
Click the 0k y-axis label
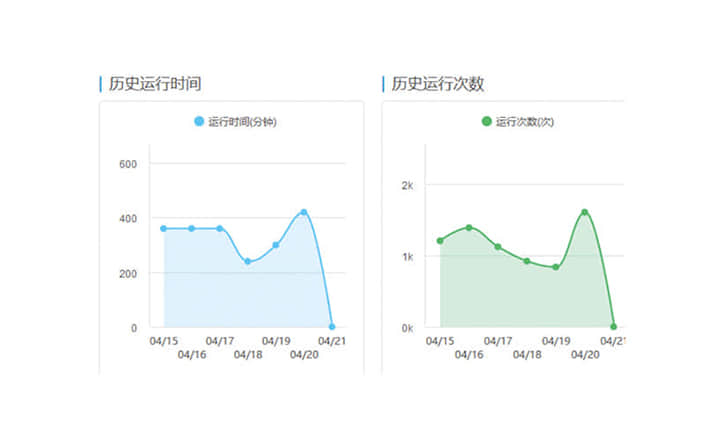pyautogui.click(x=407, y=328)
